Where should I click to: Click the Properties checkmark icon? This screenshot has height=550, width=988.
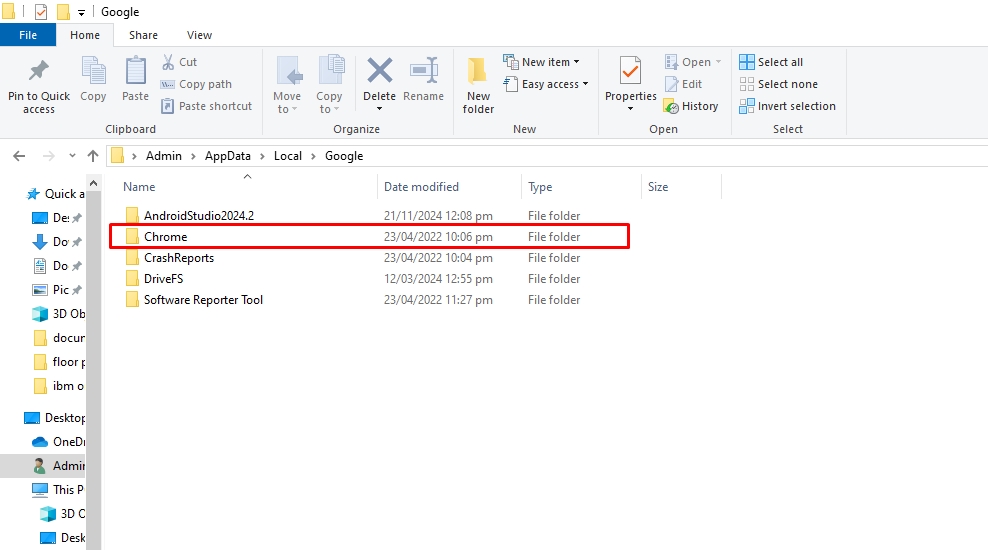click(x=631, y=71)
